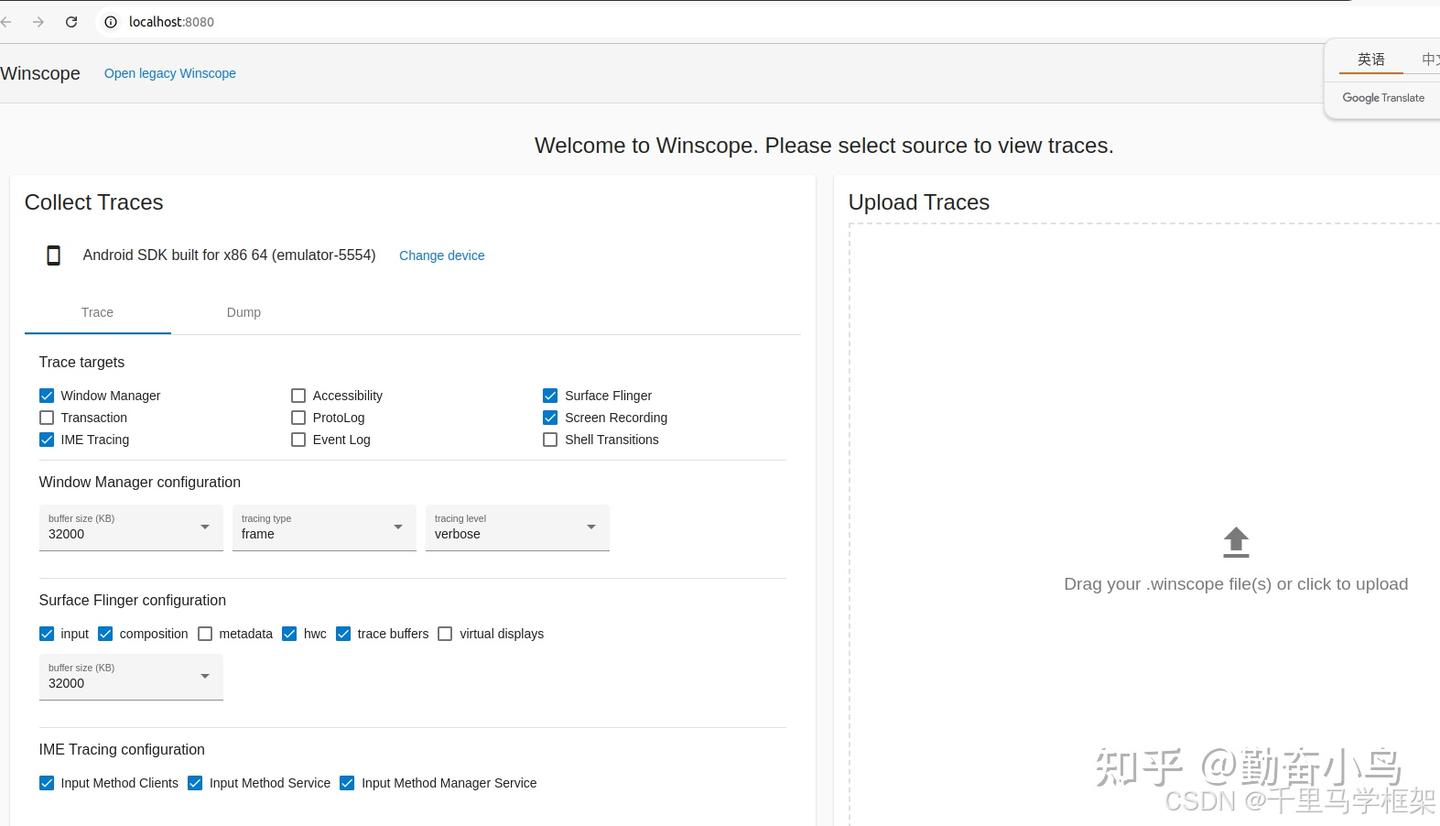This screenshot has width=1440, height=826.
Task: Select the 英语 tab in Google Translate popup
Action: 1371,60
